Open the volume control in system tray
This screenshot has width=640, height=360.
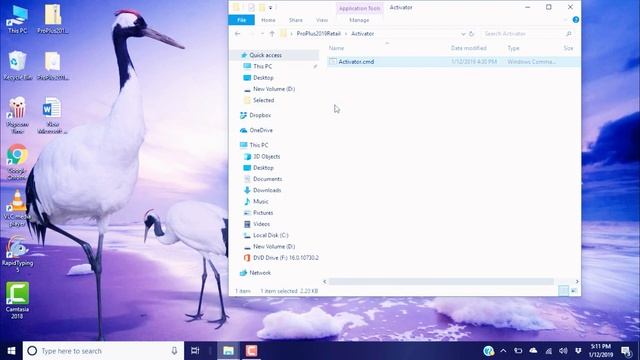(x=563, y=351)
